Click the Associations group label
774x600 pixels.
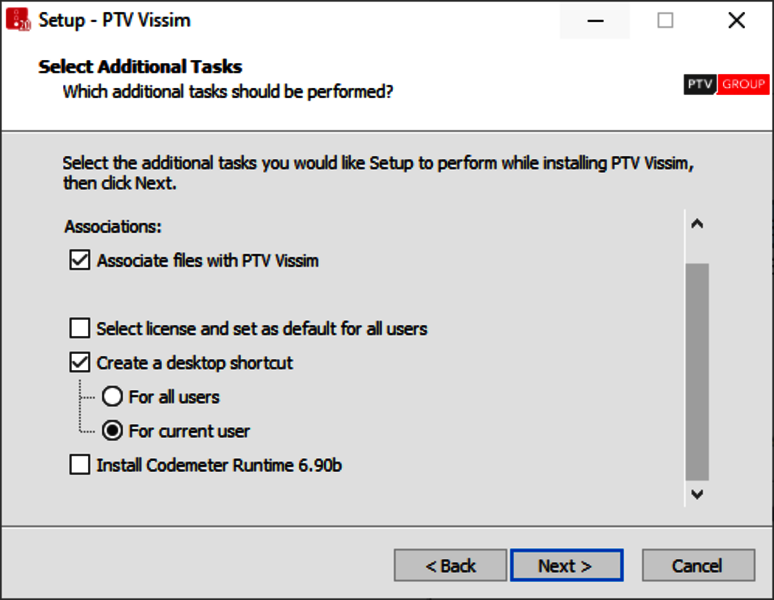[x=113, y=227]
